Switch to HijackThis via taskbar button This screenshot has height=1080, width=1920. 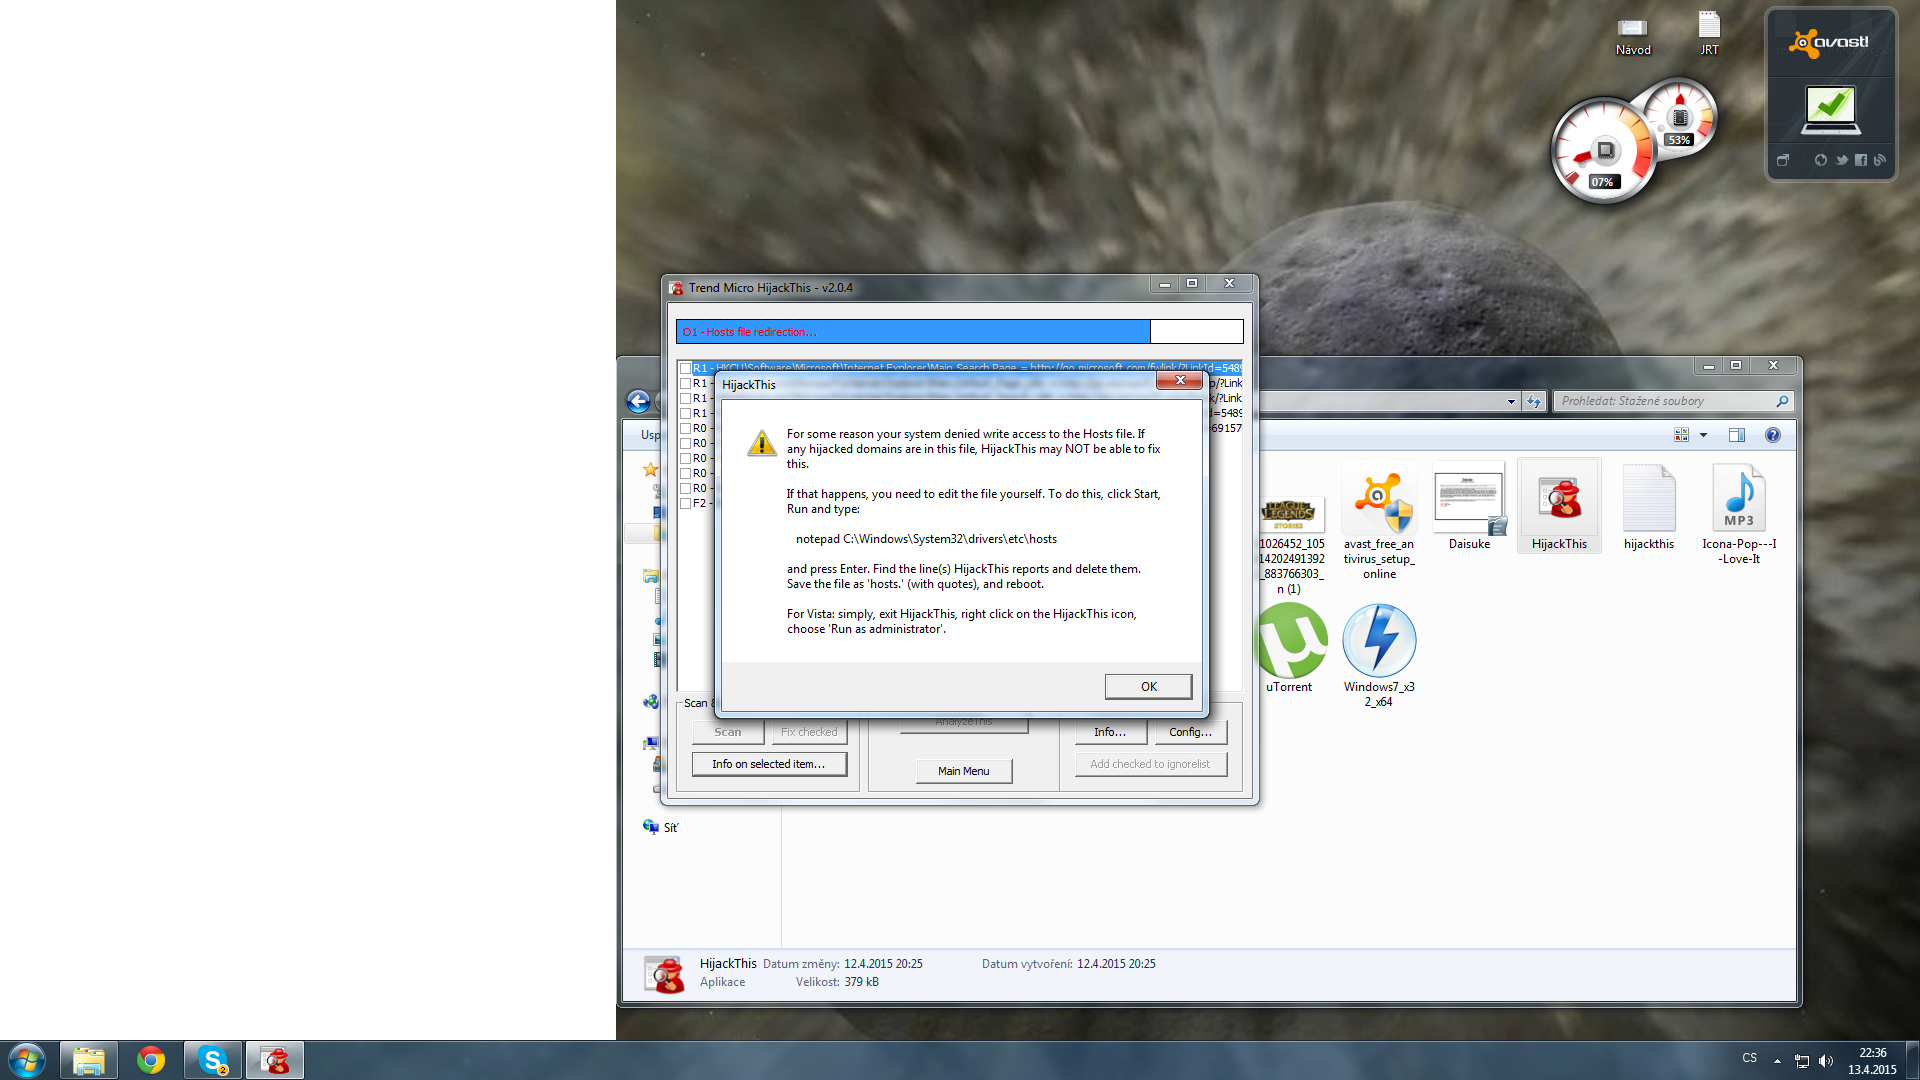275,1060
